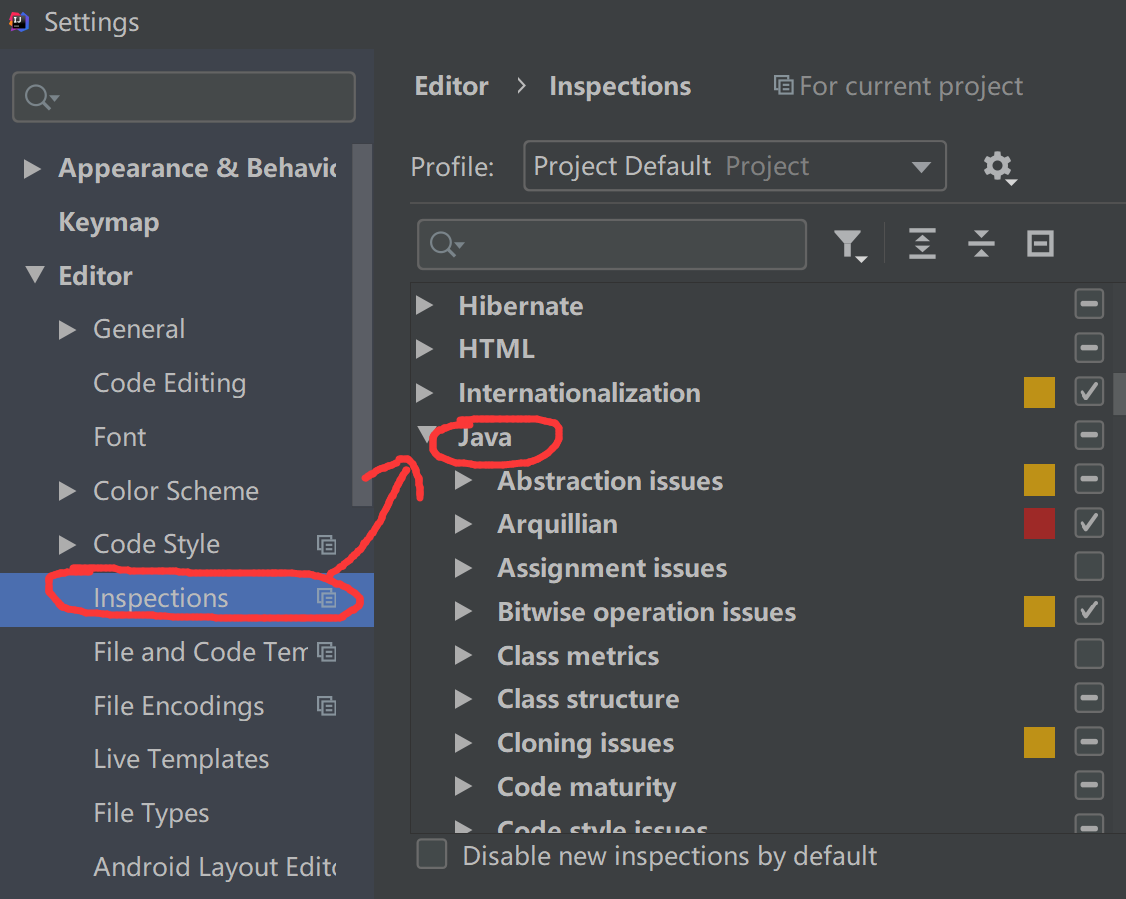Expand the Class metrics arrow
Viewport: 1126px width, 899px height.
(463, 656)
